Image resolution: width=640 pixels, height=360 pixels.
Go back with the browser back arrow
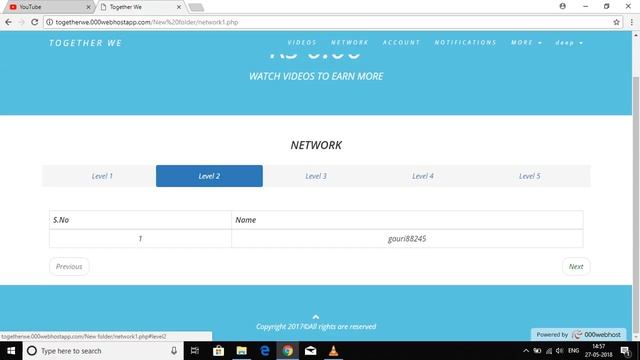coord(8,22)
